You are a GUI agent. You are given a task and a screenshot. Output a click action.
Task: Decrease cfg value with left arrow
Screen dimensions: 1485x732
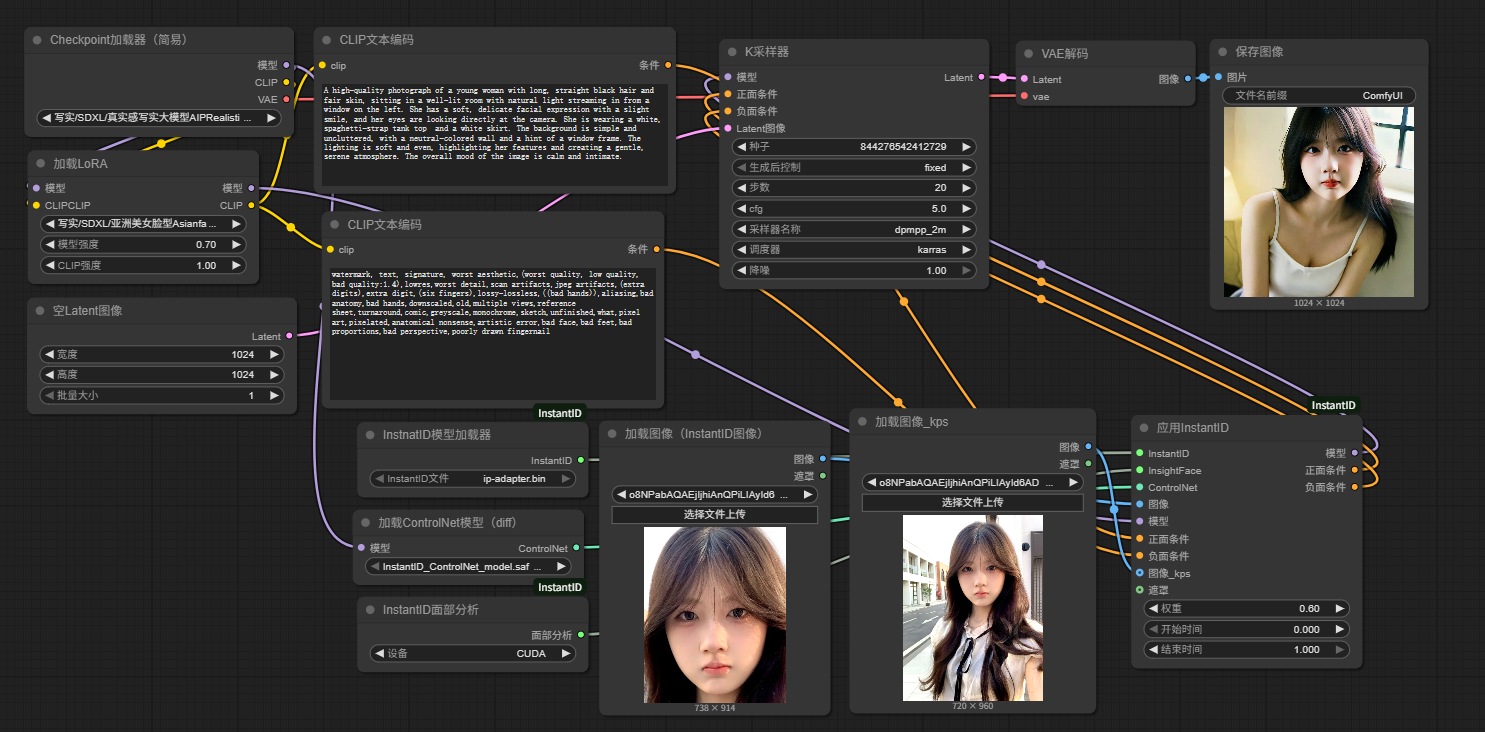(x=741, y=209)
